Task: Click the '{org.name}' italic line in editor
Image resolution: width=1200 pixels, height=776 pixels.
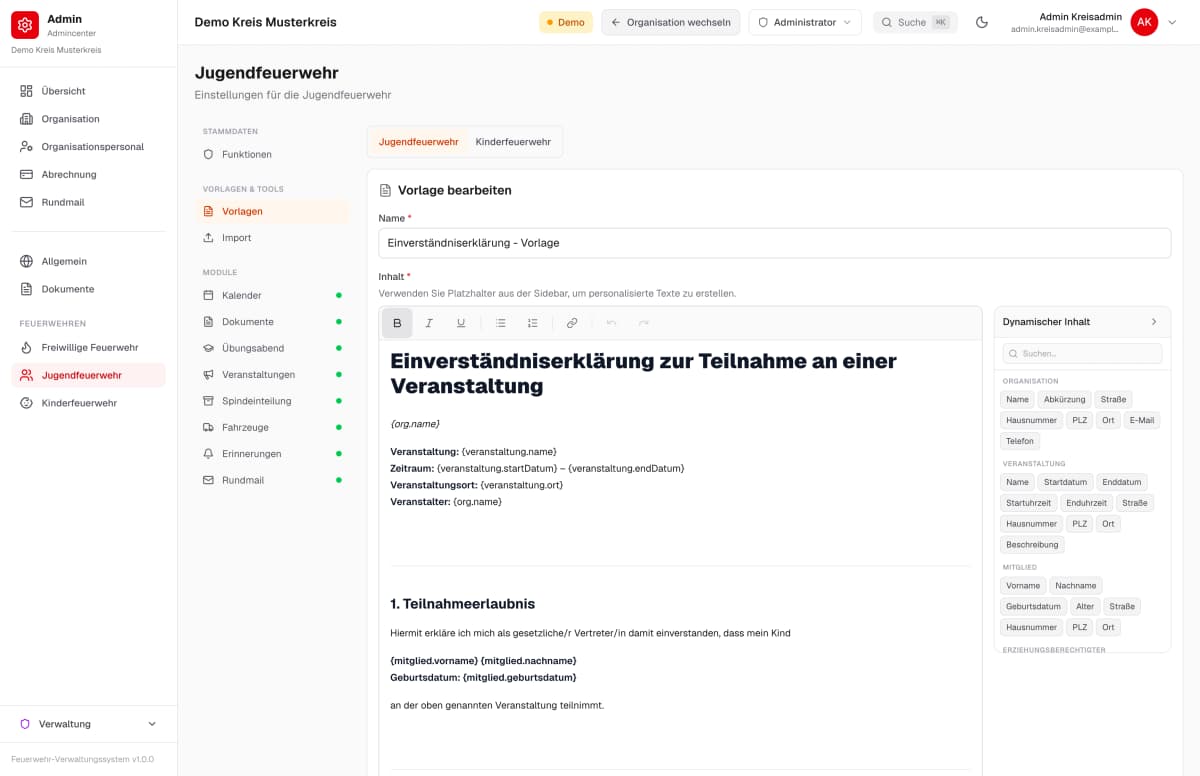Action: click(x=415, y=424)
